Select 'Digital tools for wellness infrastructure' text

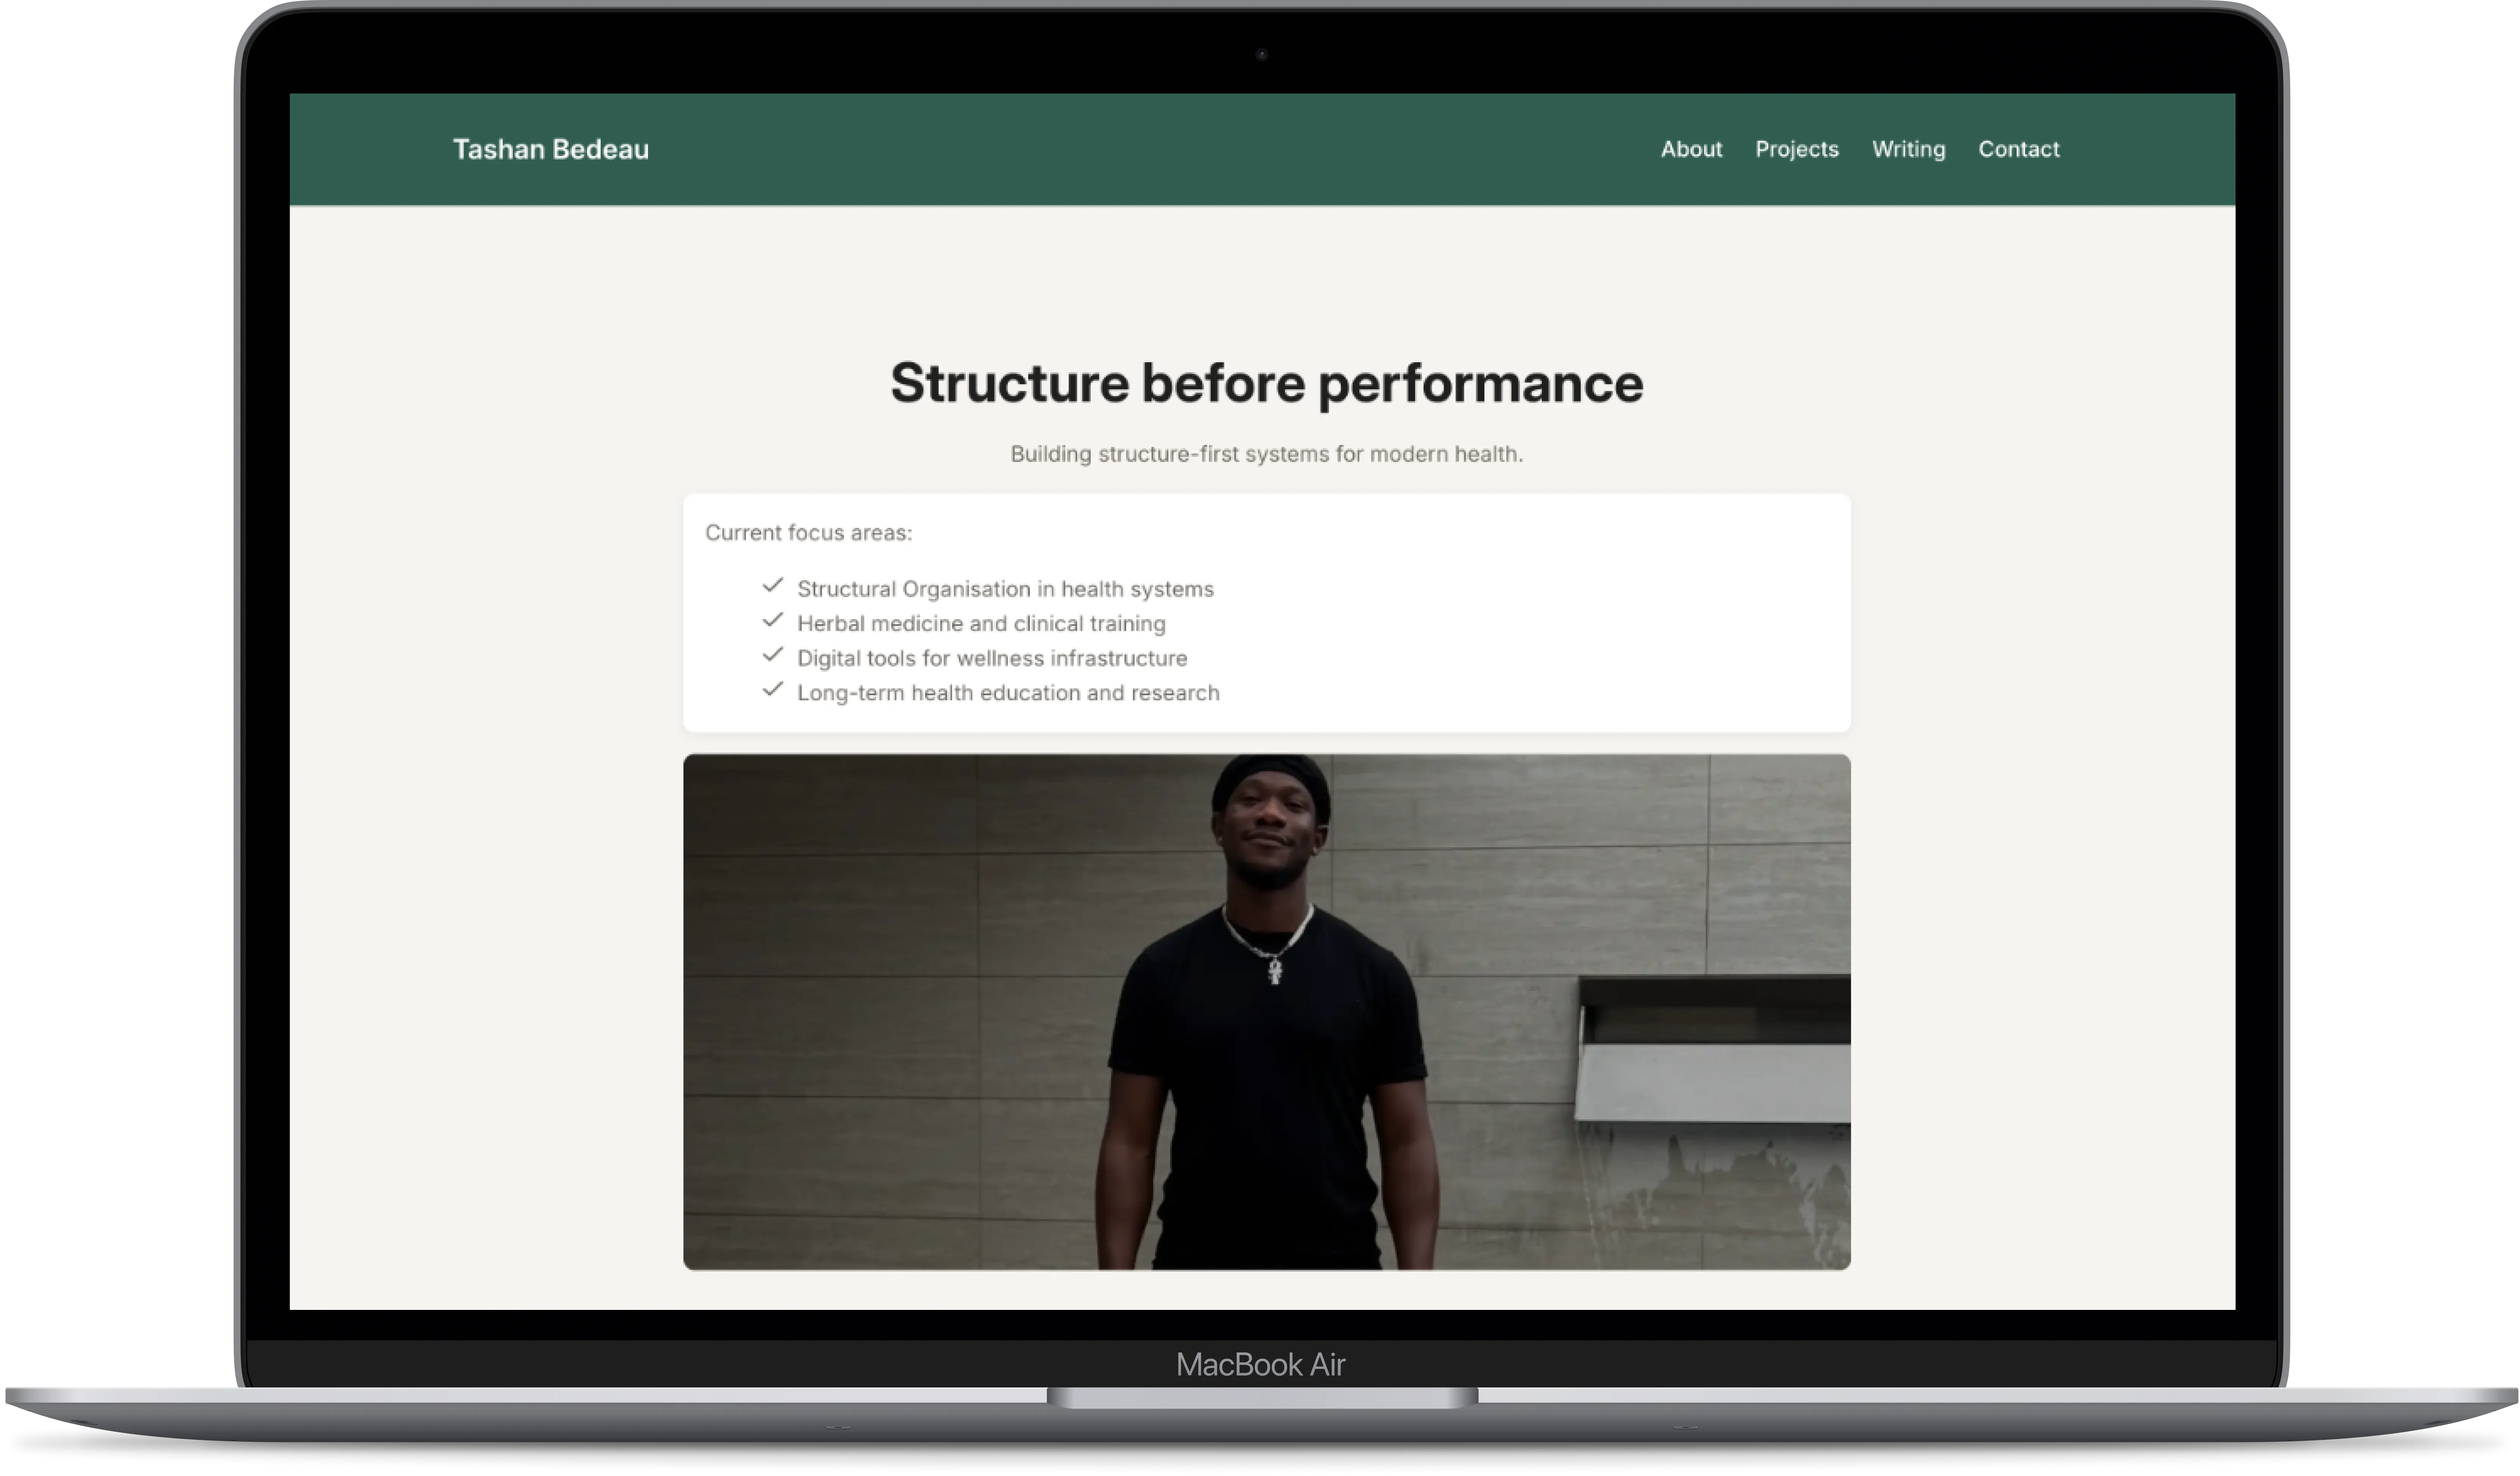coord(992,658)
